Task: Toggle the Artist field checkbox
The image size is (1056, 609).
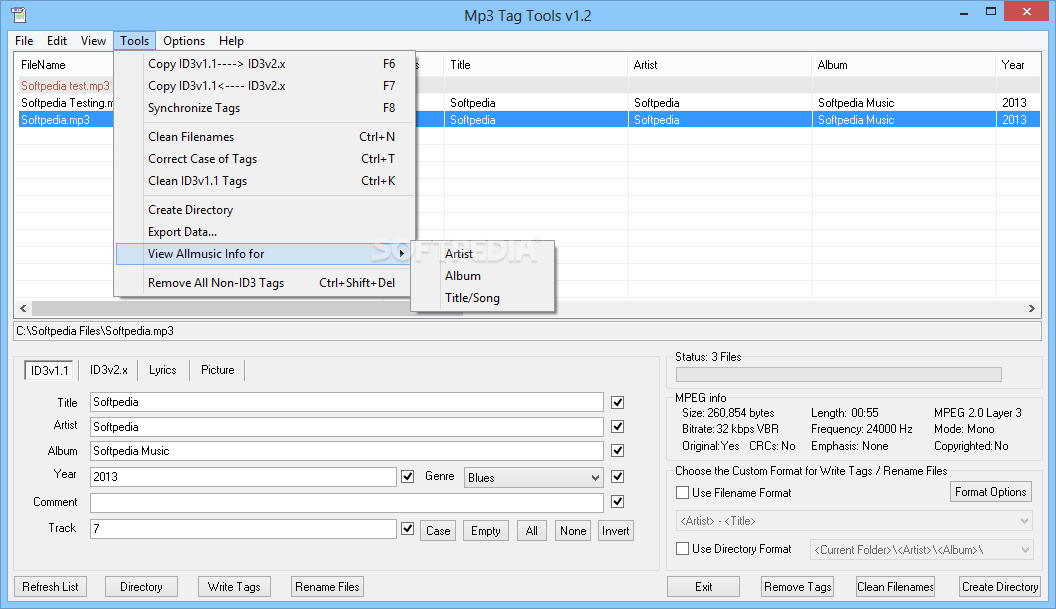Action: click(617, 426)
